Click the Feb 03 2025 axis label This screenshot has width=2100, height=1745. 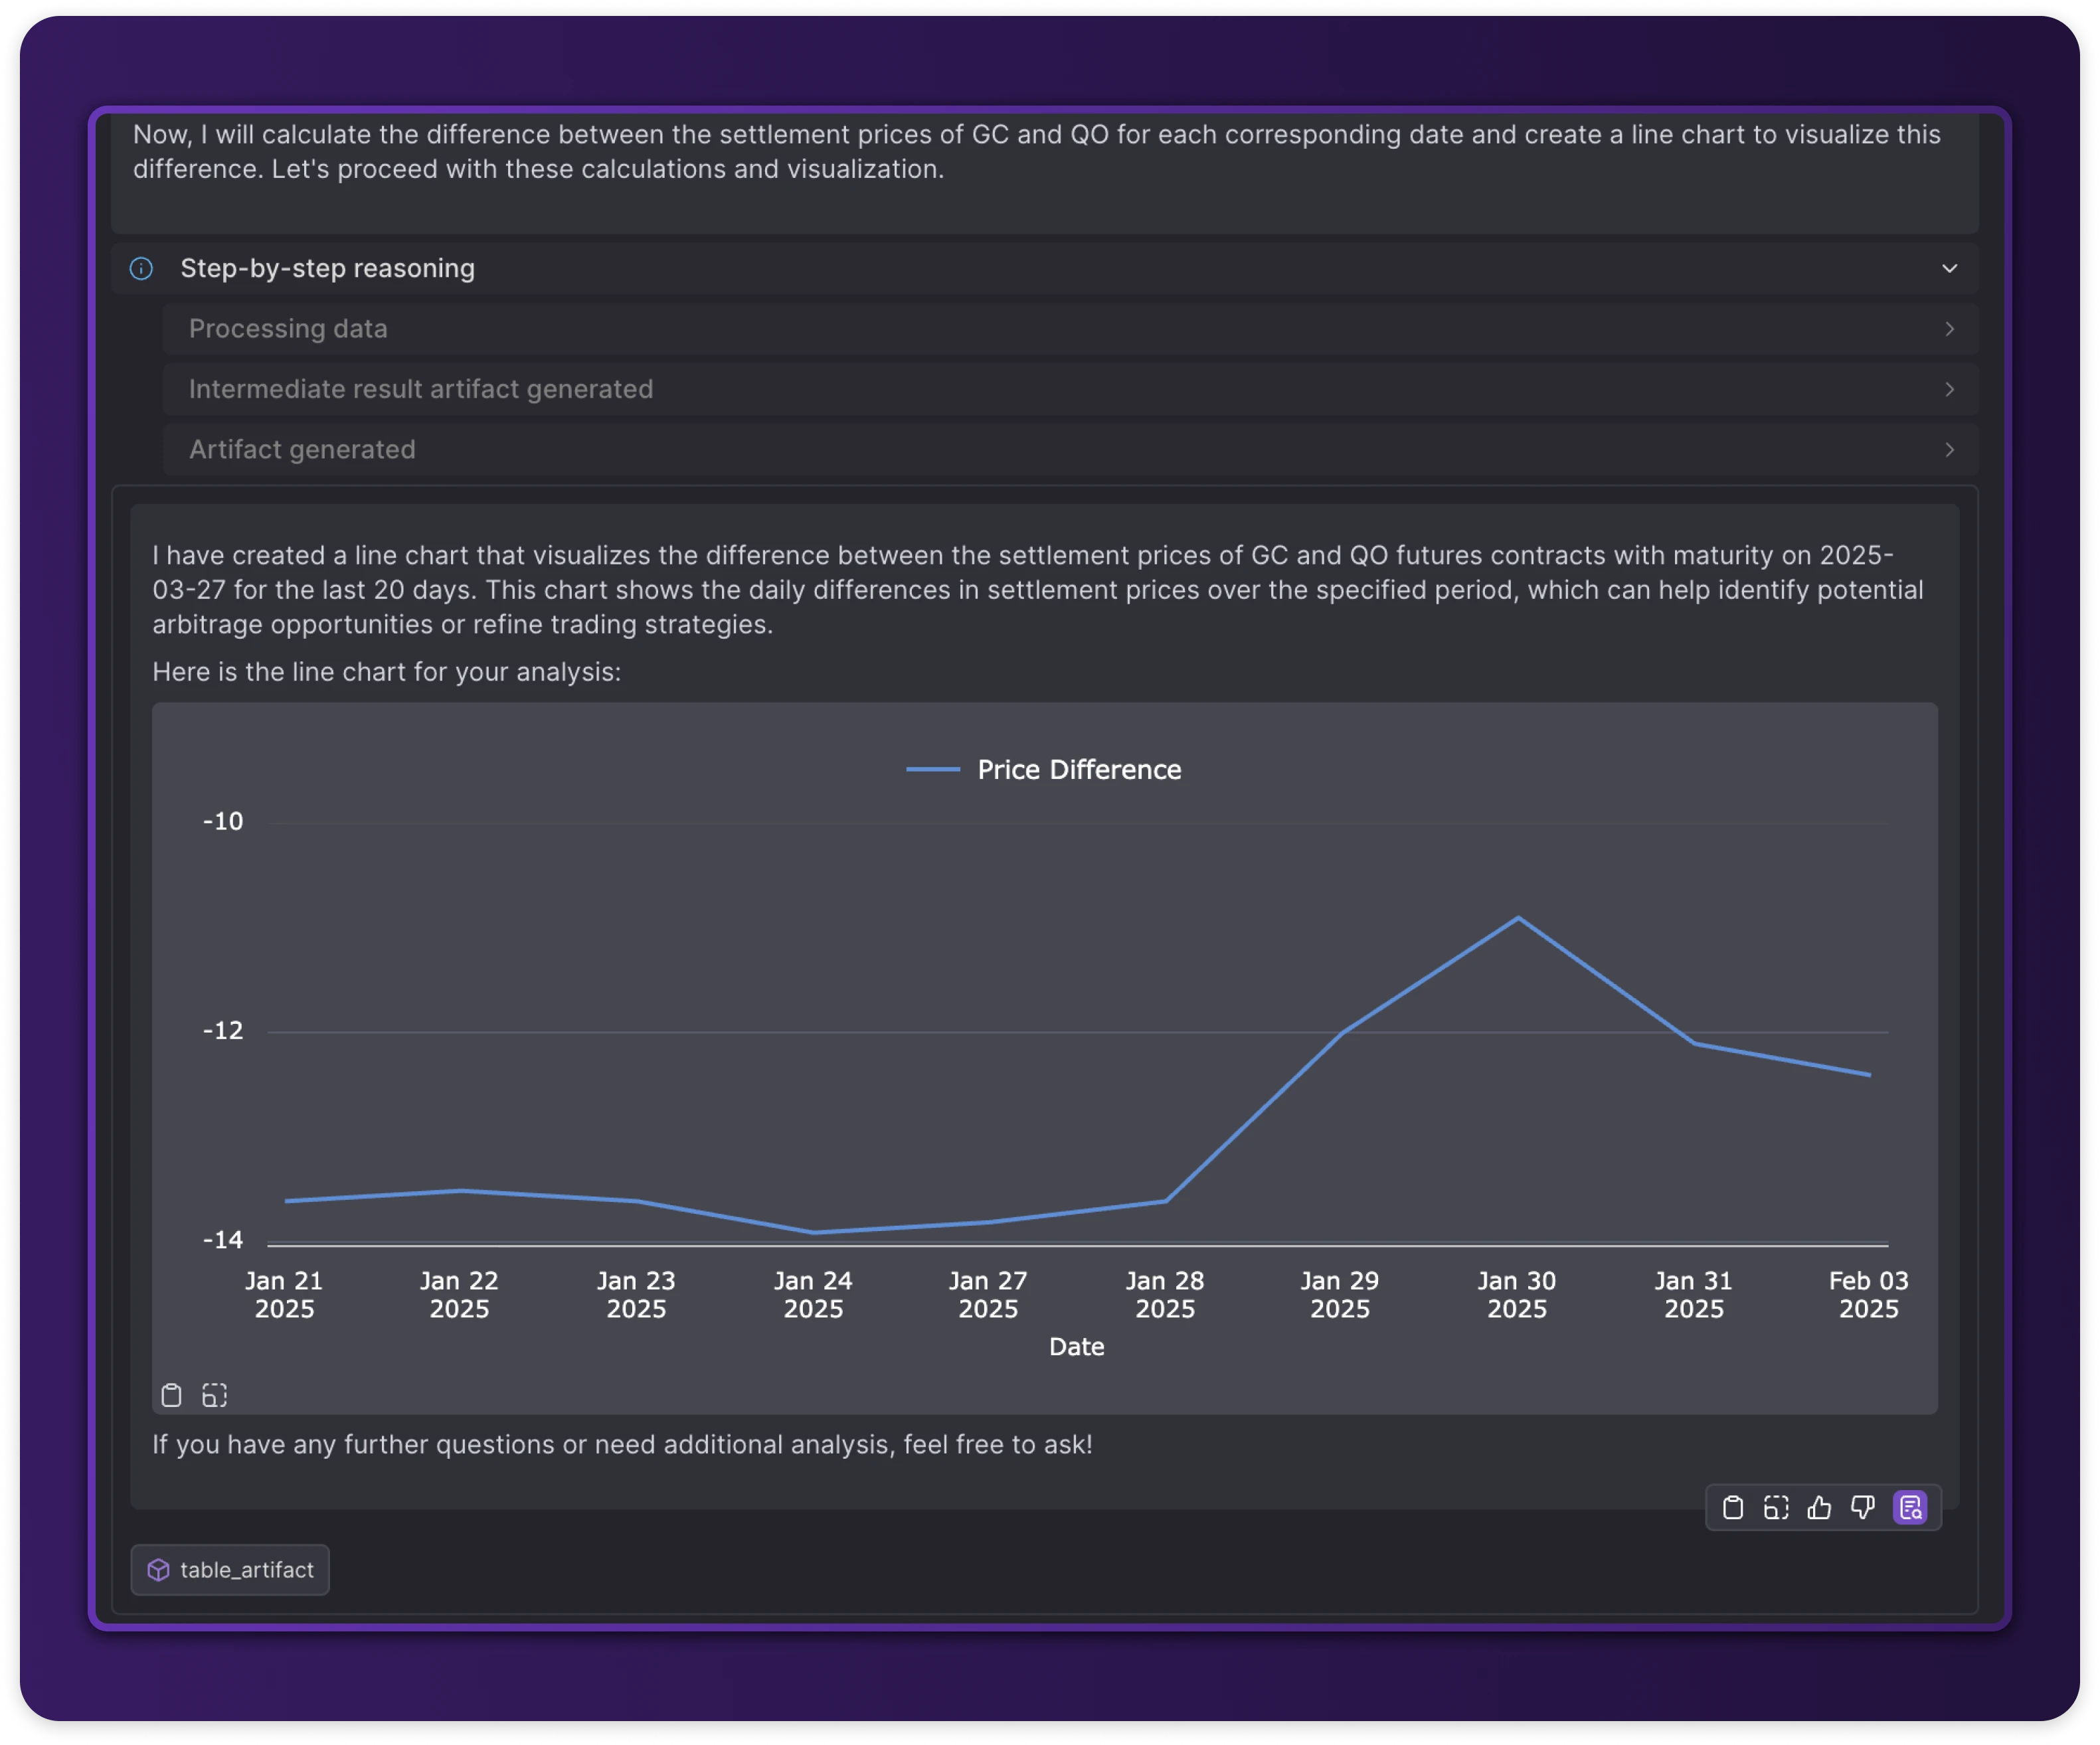click(x=1868, y=1294)
